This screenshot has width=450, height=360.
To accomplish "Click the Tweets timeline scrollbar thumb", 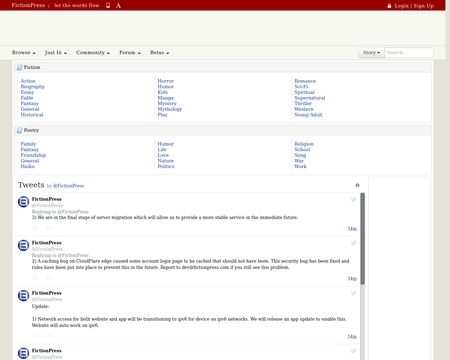I will [362, 239].
